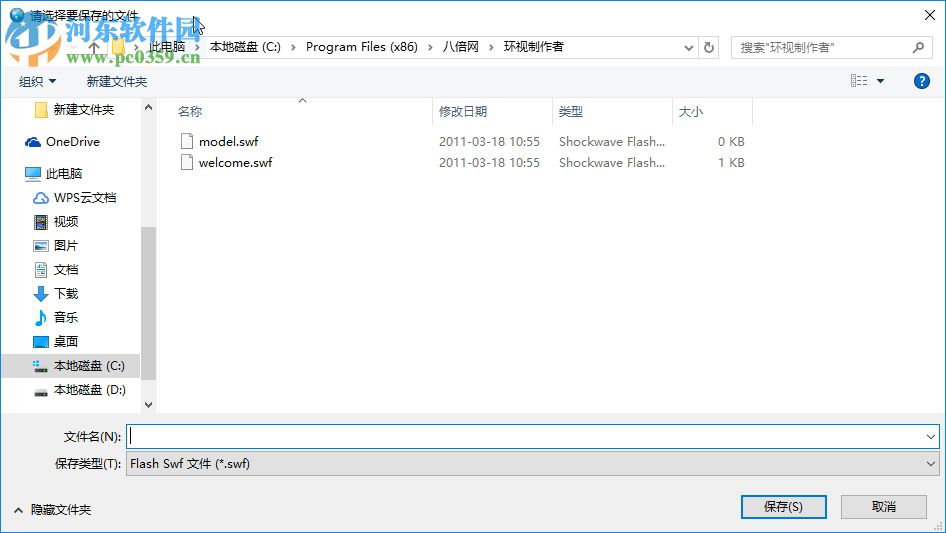
Task: Select 此电脑 in the navigation pane
Action: coord(53,174)
